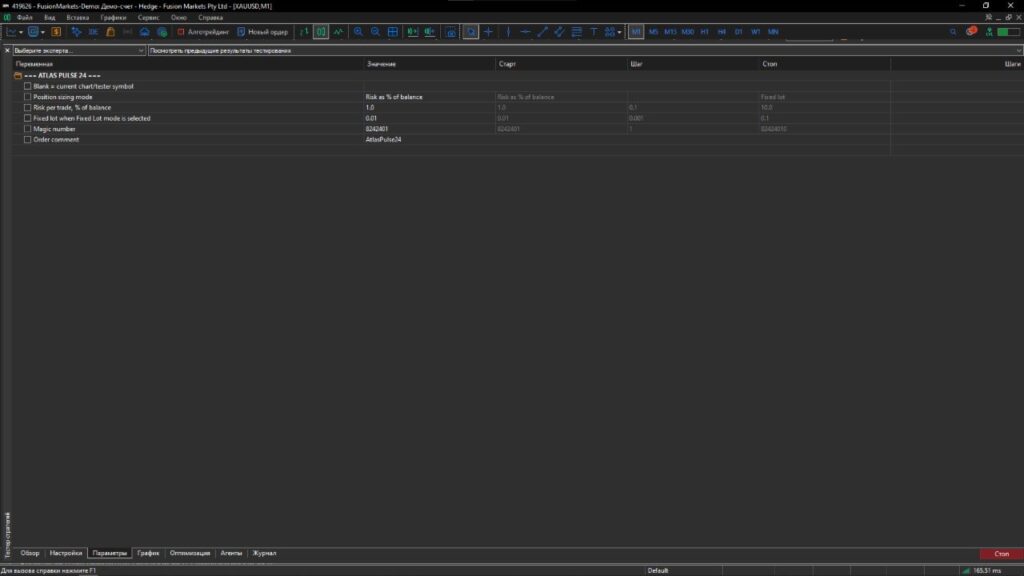This screenshot has width=1024, height=576.
Task: Open the Графики menu
Action: pyautogui.click(x=113, y=18)
